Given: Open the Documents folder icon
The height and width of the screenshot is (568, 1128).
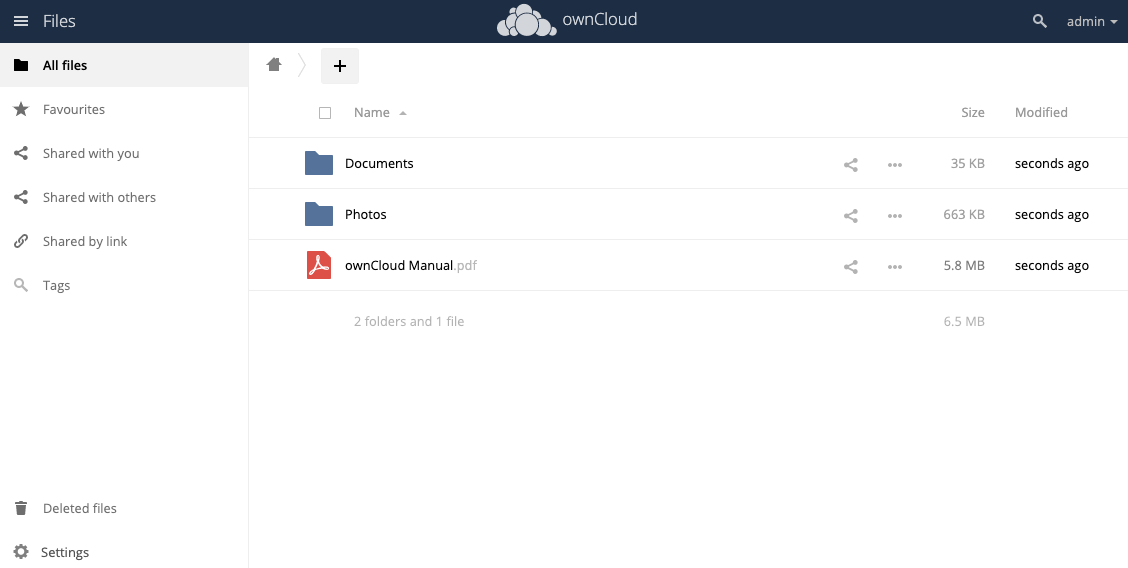Looking at the screenshot, I should pyautogui.click(x=319, y=163).
